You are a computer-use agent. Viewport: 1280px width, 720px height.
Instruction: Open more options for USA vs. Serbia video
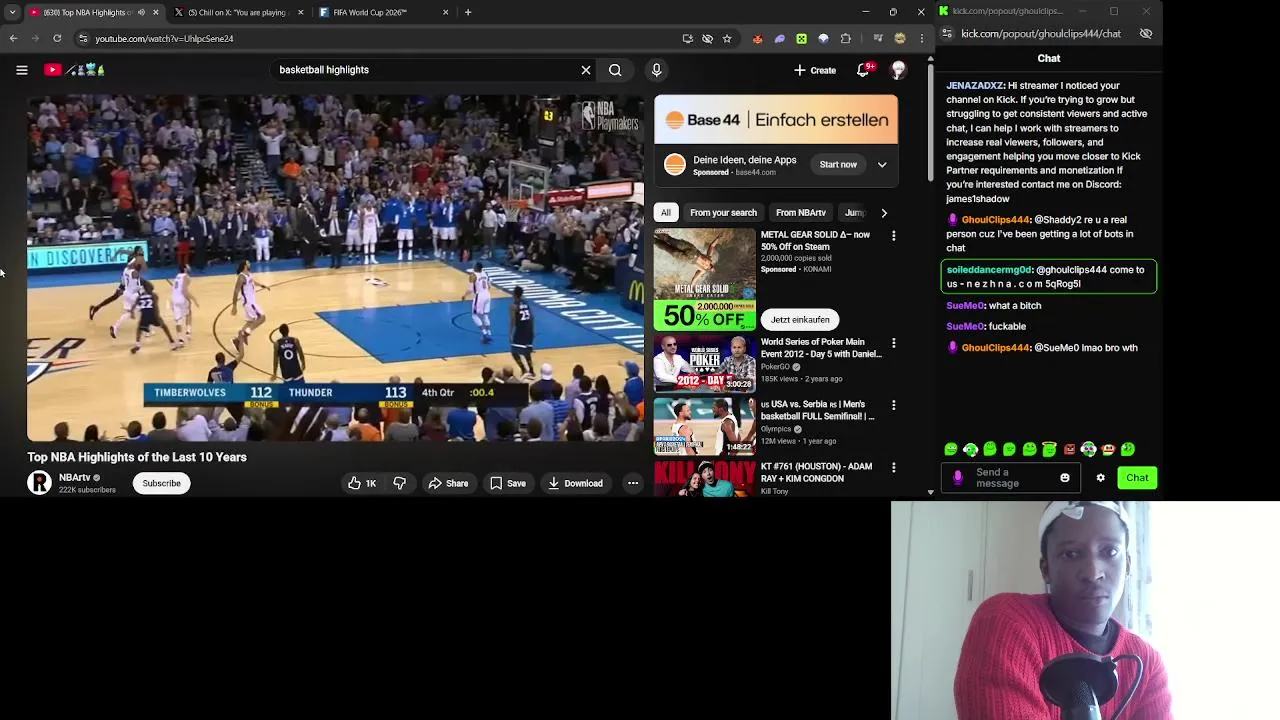click(894, 405)
